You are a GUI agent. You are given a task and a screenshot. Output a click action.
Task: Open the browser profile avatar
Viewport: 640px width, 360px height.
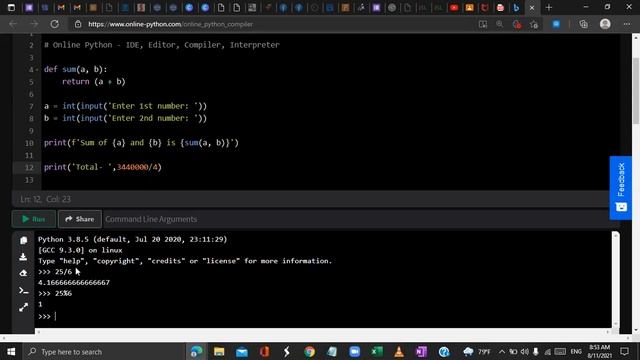605,24
